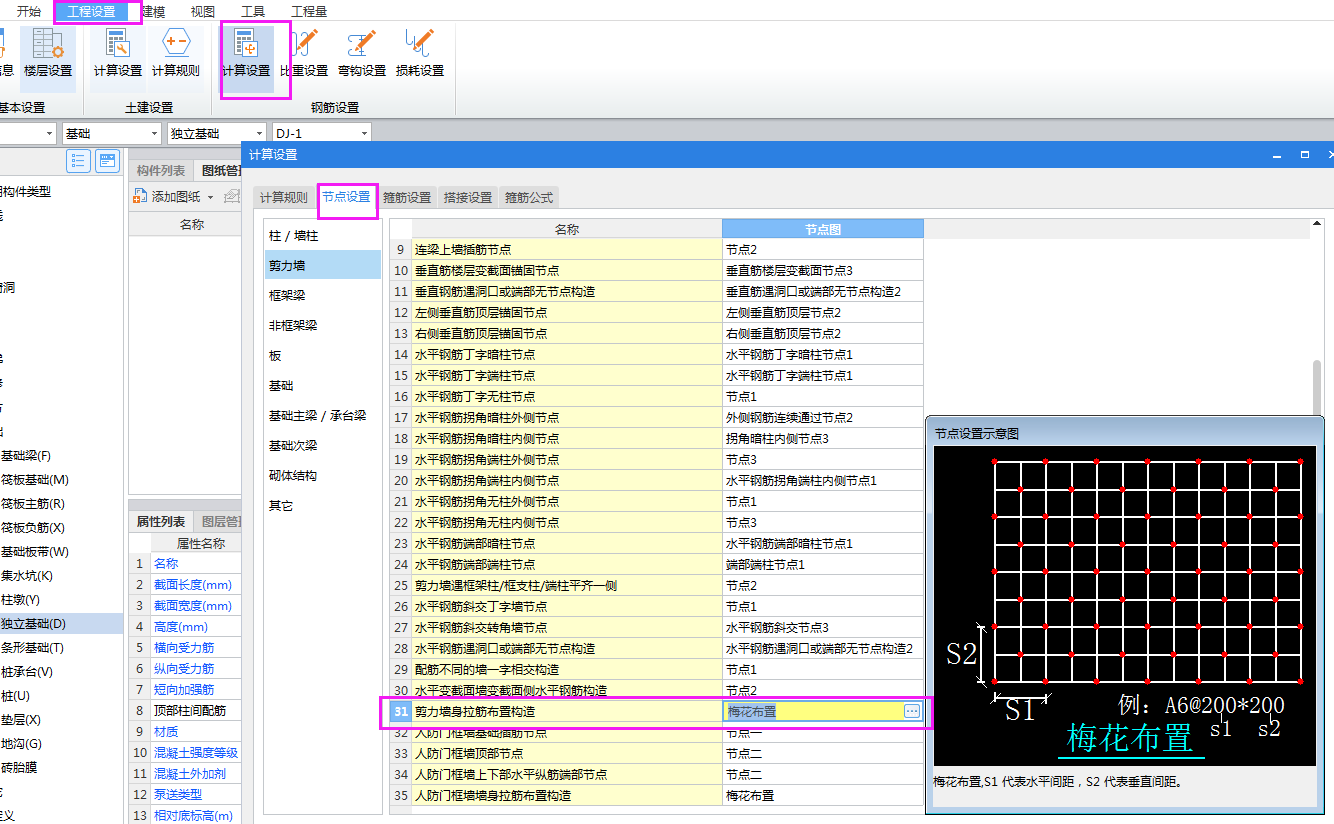Select 筏板主筋(R) in the navigation tree
Viewport: 1334px width, 824px height.
[x=32, y=504]
